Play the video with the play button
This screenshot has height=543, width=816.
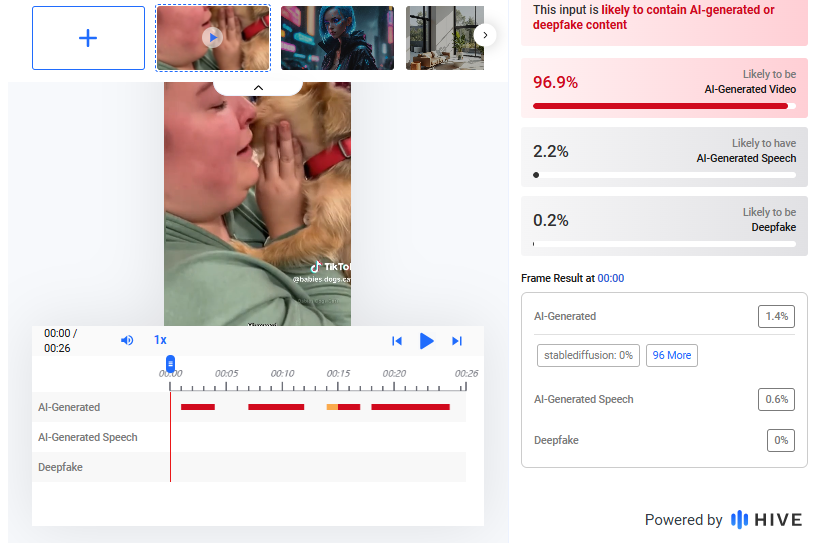427,341
